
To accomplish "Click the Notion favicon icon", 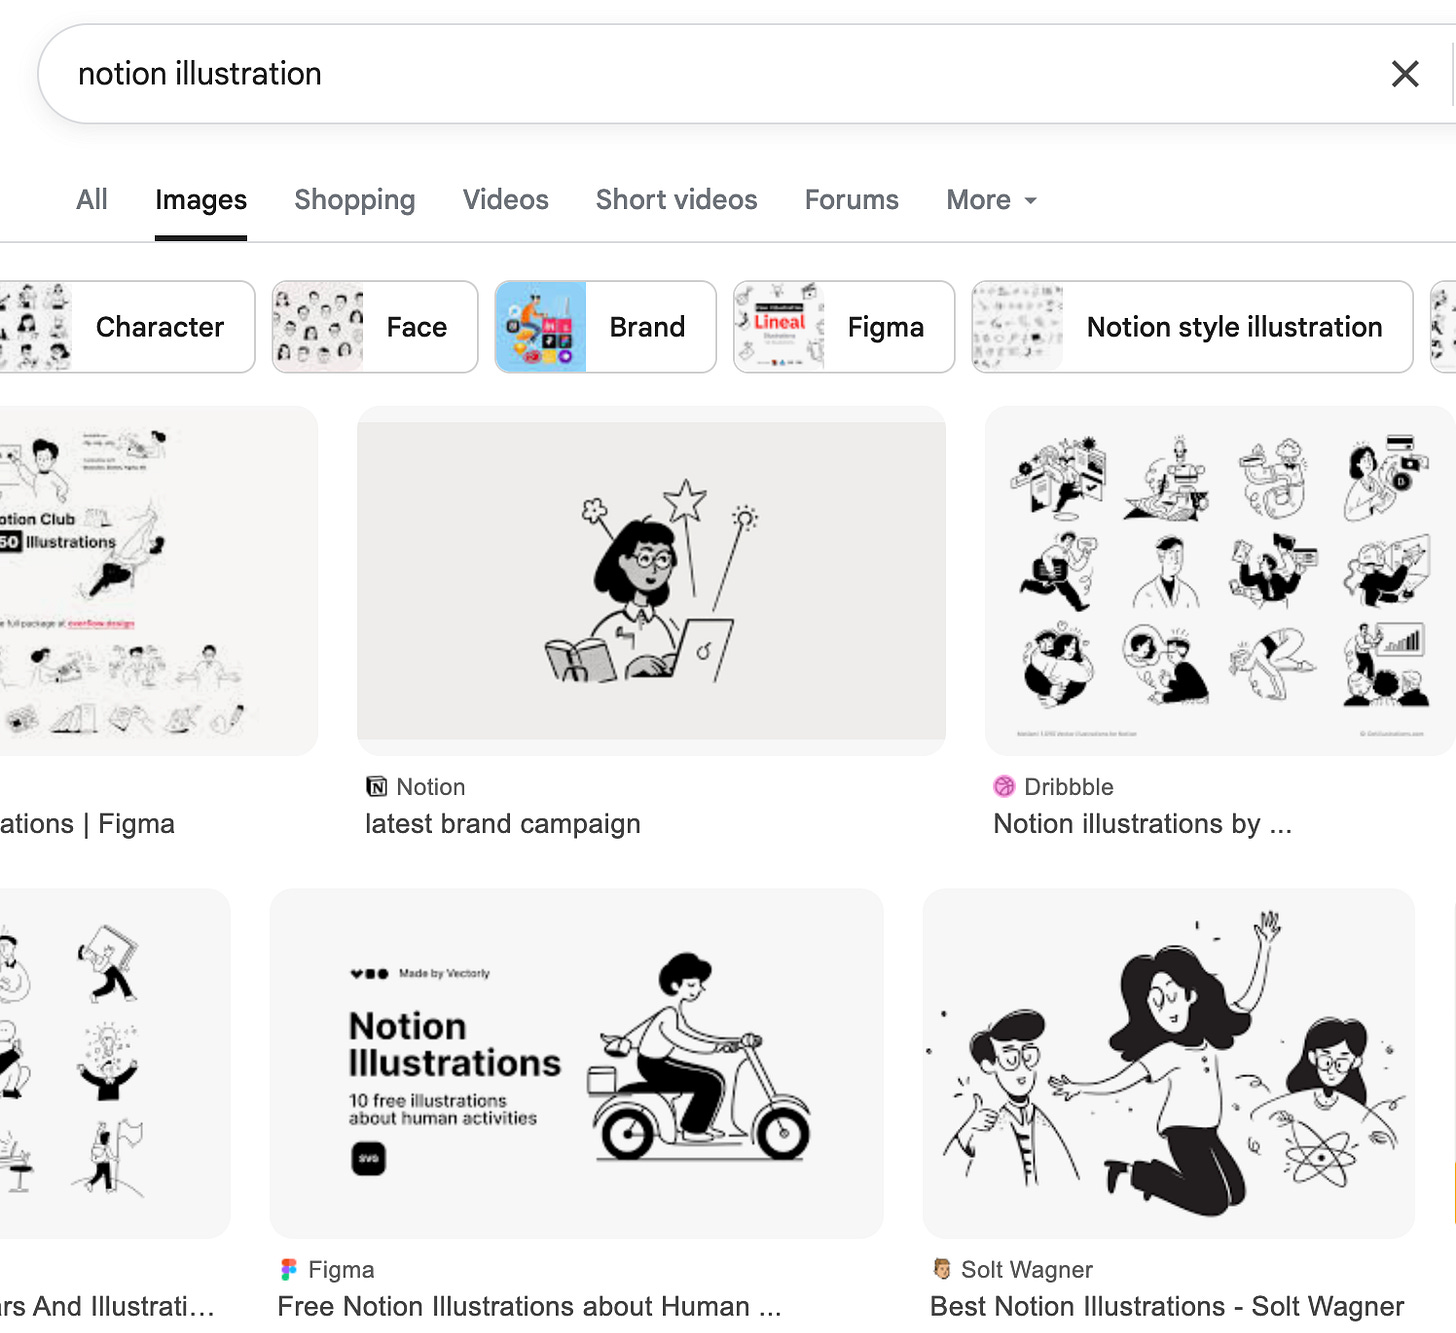I will [376, 787].
